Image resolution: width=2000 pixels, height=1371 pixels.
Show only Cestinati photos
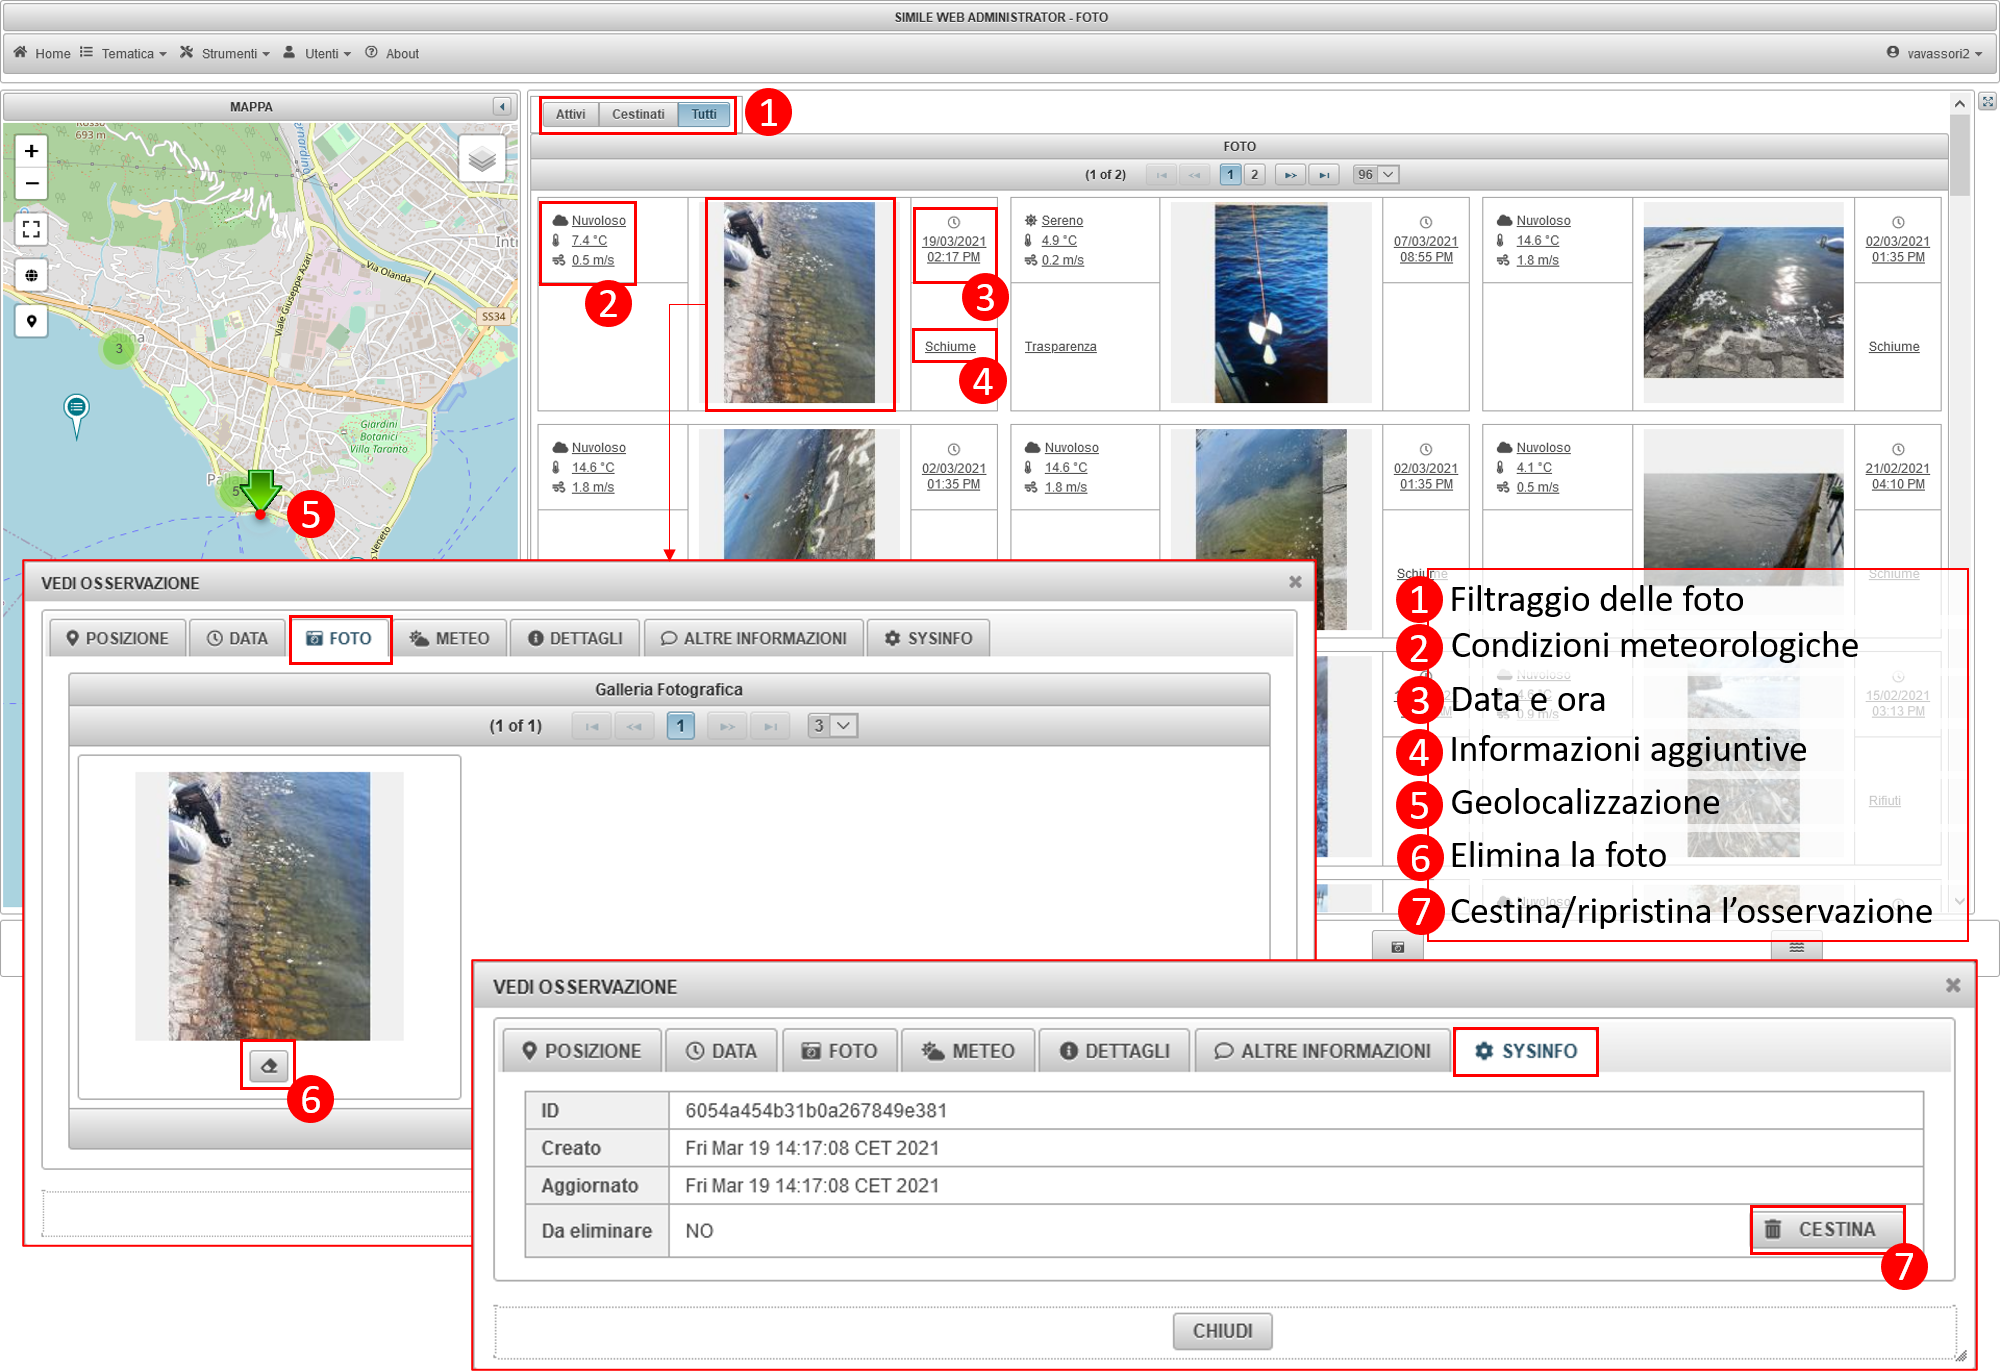click(x=638, y=114)
